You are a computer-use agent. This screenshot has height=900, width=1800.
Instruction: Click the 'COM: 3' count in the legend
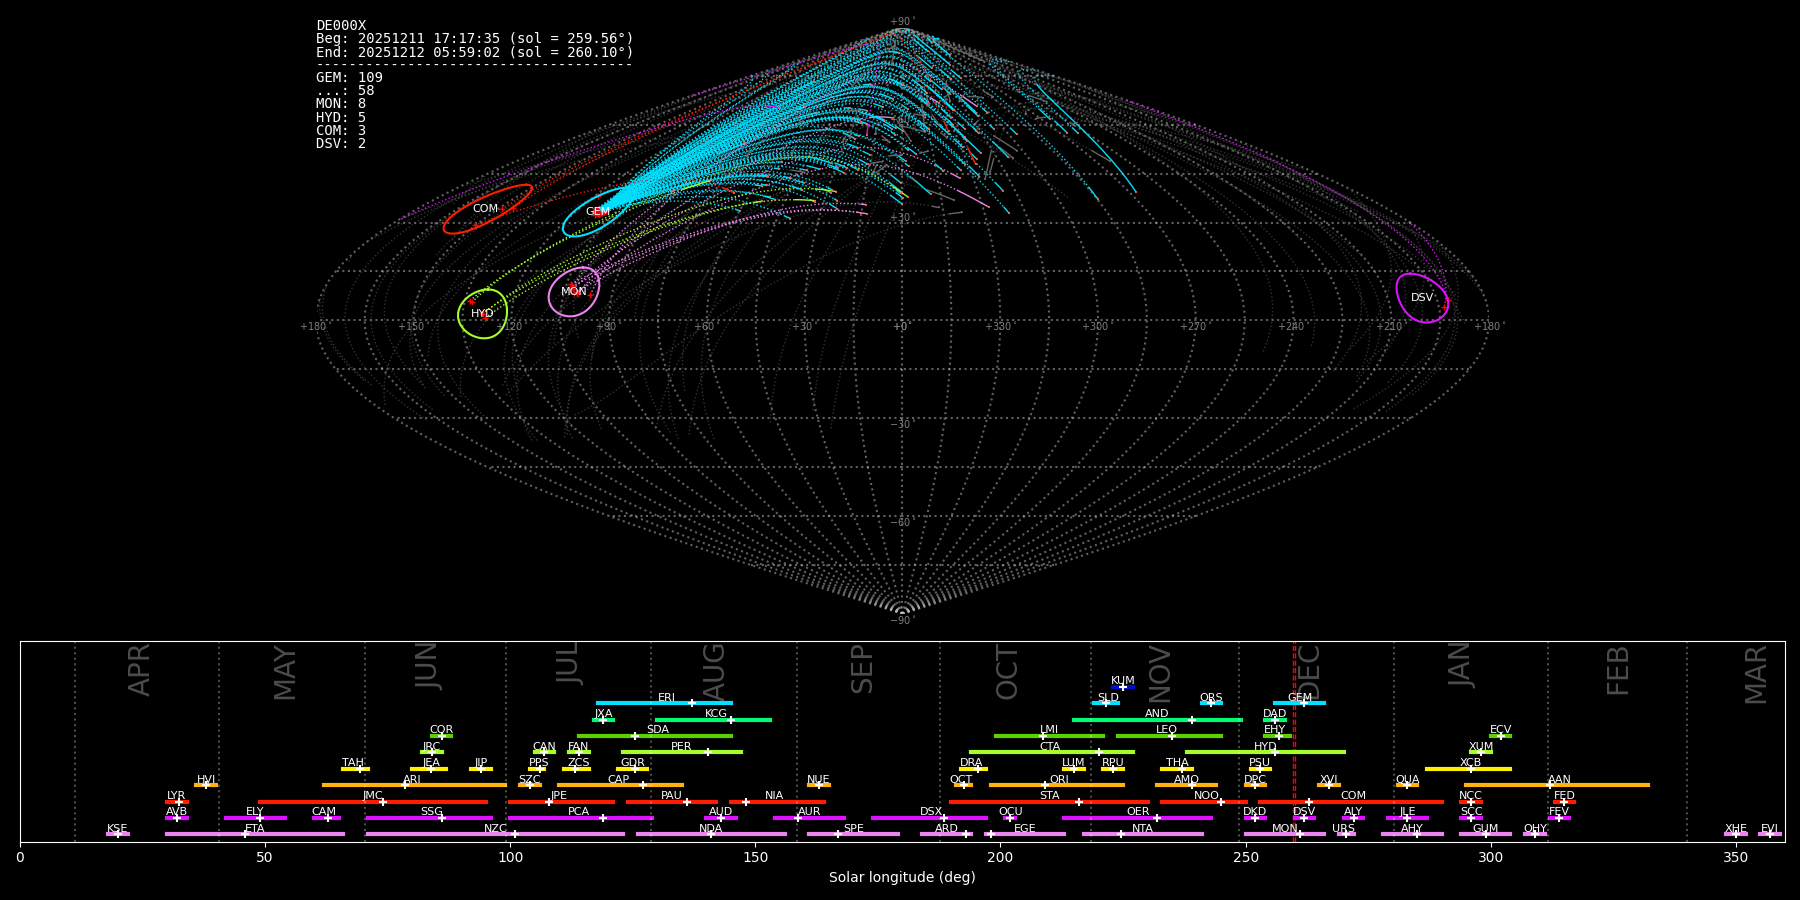click(341, 131)
